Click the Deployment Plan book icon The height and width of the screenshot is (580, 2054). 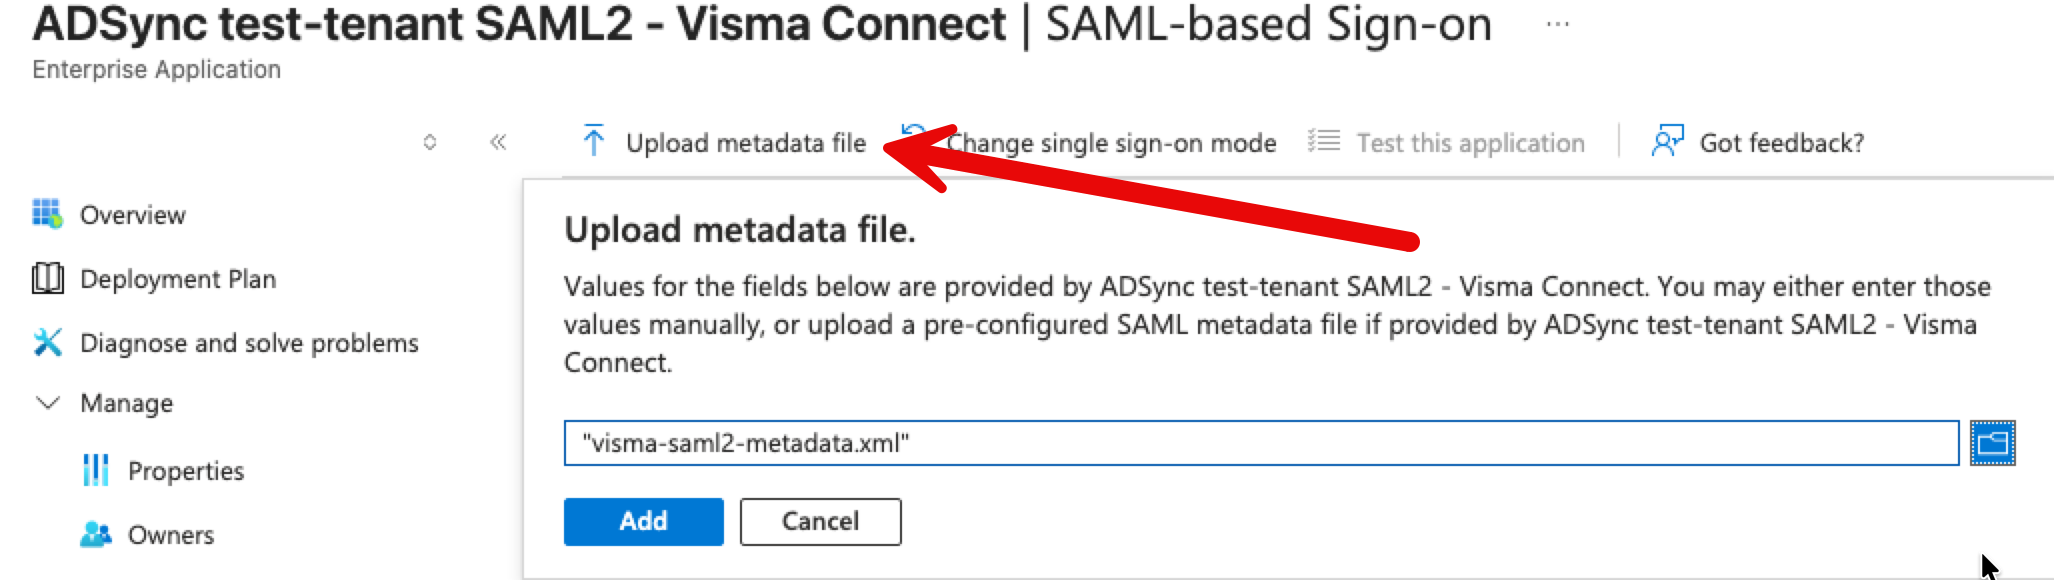47,278
